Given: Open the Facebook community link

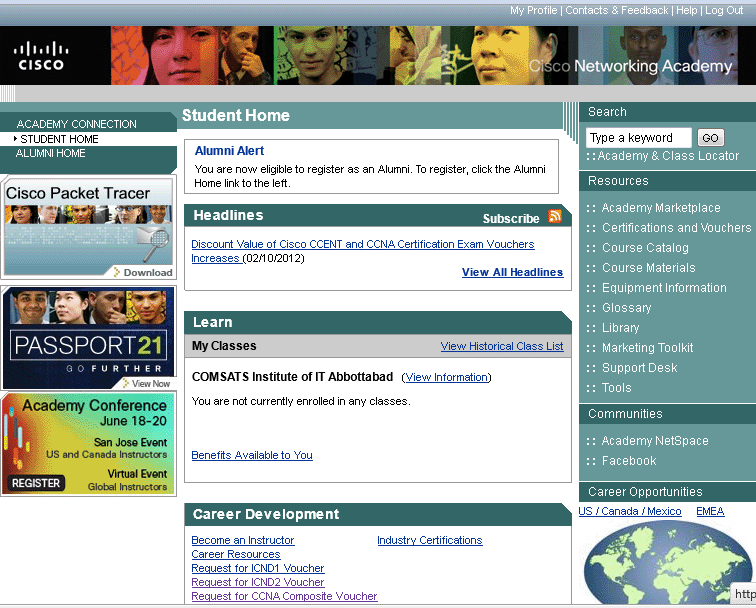Looking at the screenshot, I should [x=629, y=461].
